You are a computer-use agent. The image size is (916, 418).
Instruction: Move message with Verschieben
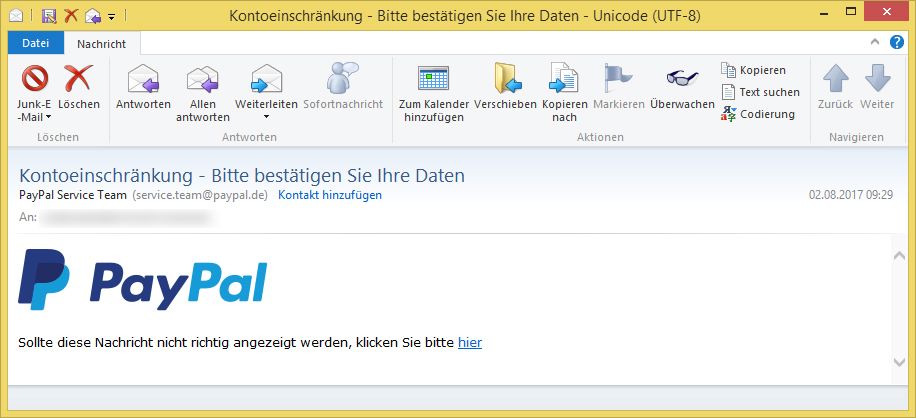point(505,88)
